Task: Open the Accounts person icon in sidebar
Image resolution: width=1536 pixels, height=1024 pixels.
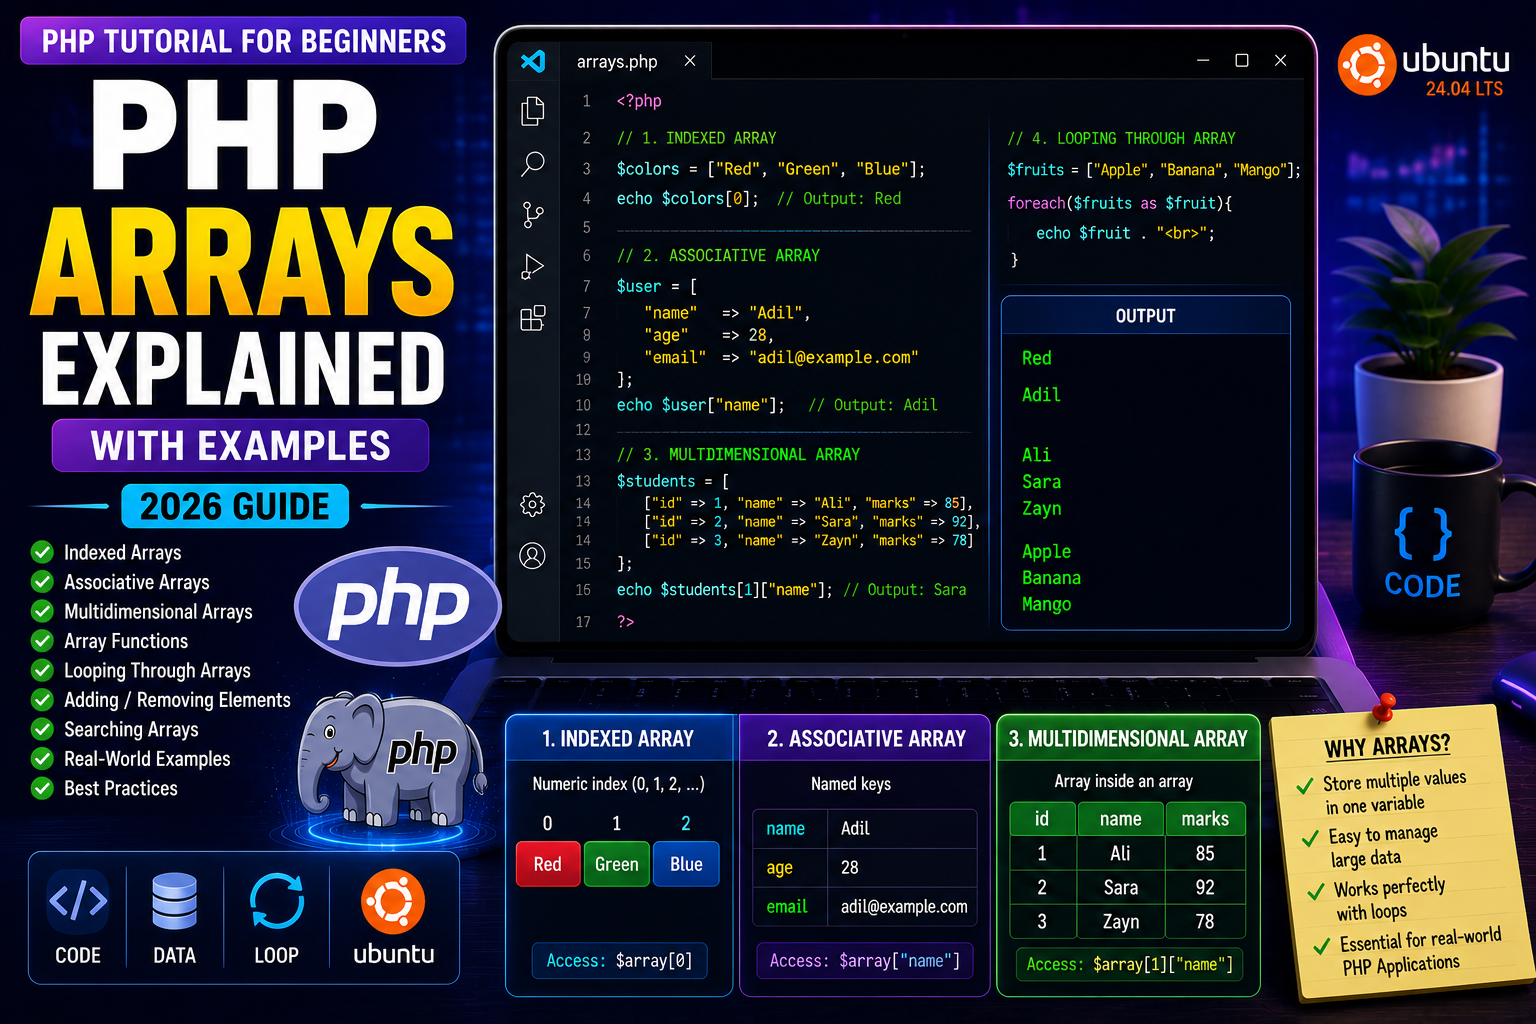Action: coord(533,556)
